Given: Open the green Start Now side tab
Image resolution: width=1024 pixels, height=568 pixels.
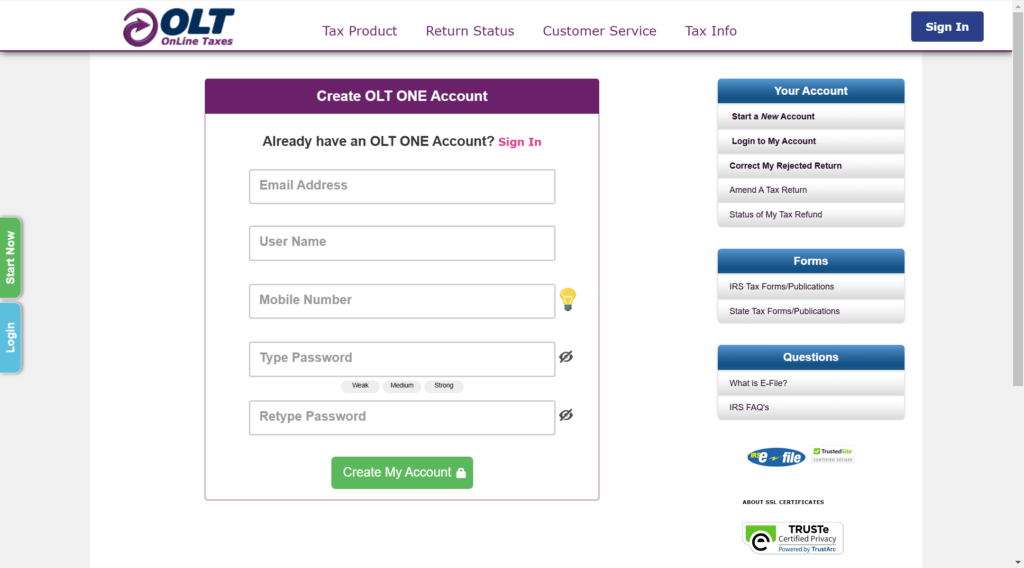Looking at the screenshot, I should click(10, 258).
